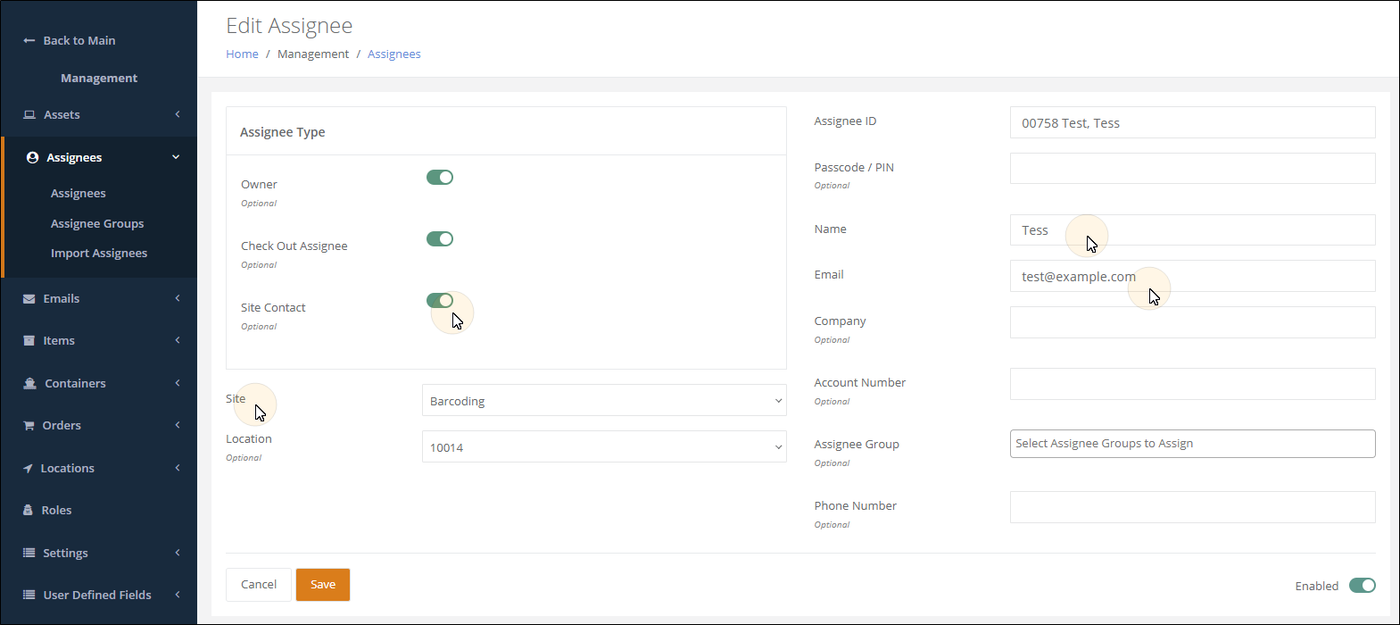1400x625 pixels.
Task: Open the Assignee Groups submenu item
Action: pyautogui.click(x=97, y=224)
